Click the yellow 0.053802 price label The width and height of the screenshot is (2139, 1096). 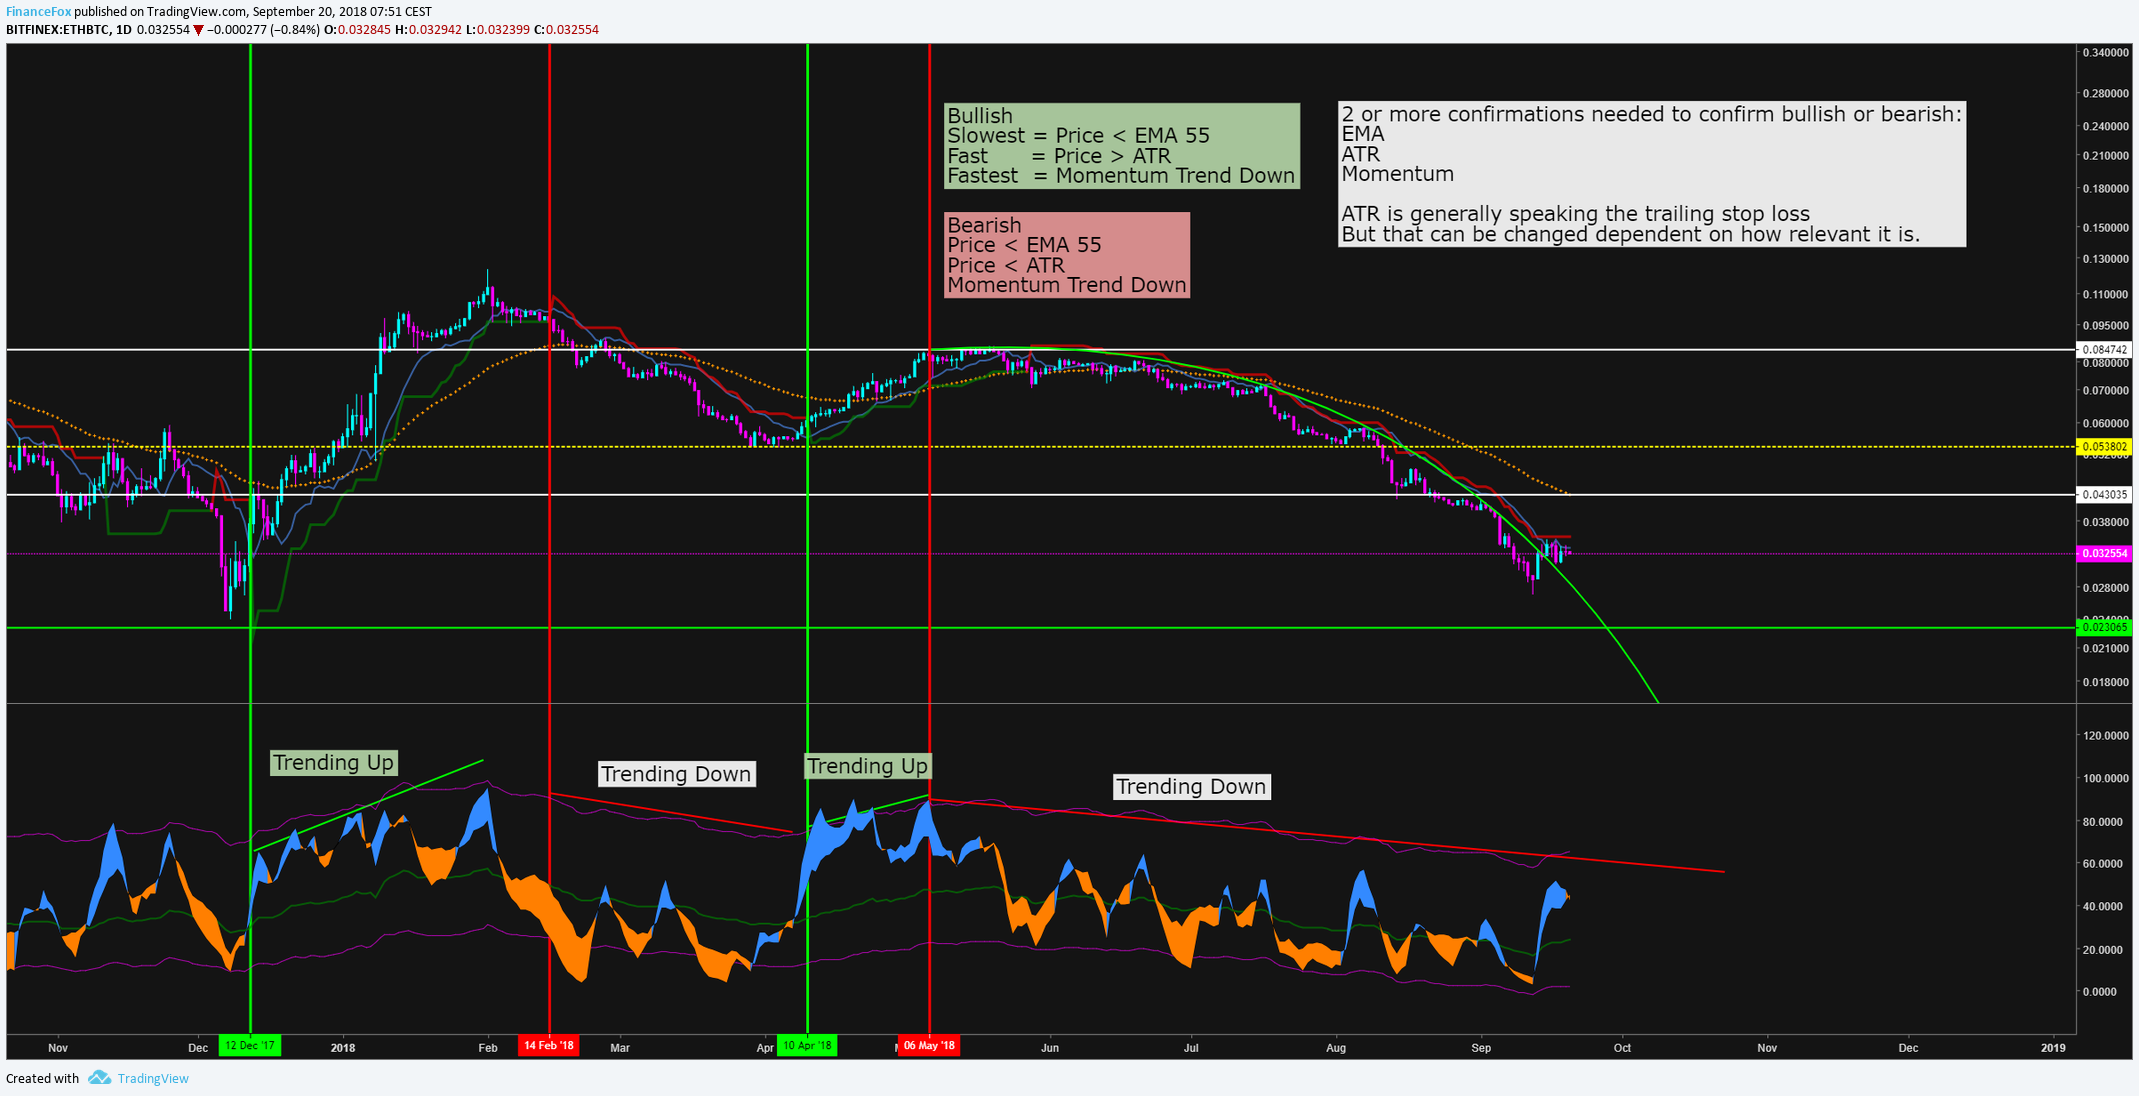point(2104,447)
